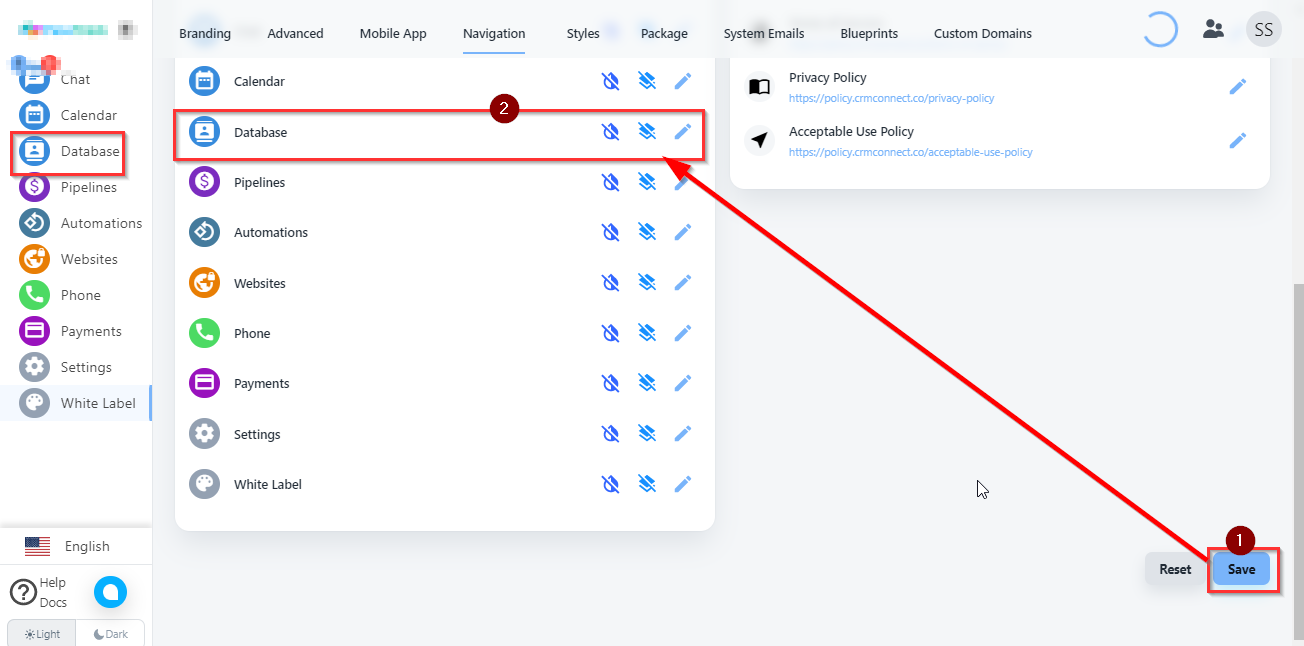Toggle desktop visibility for Payments row

coord(610,383)
